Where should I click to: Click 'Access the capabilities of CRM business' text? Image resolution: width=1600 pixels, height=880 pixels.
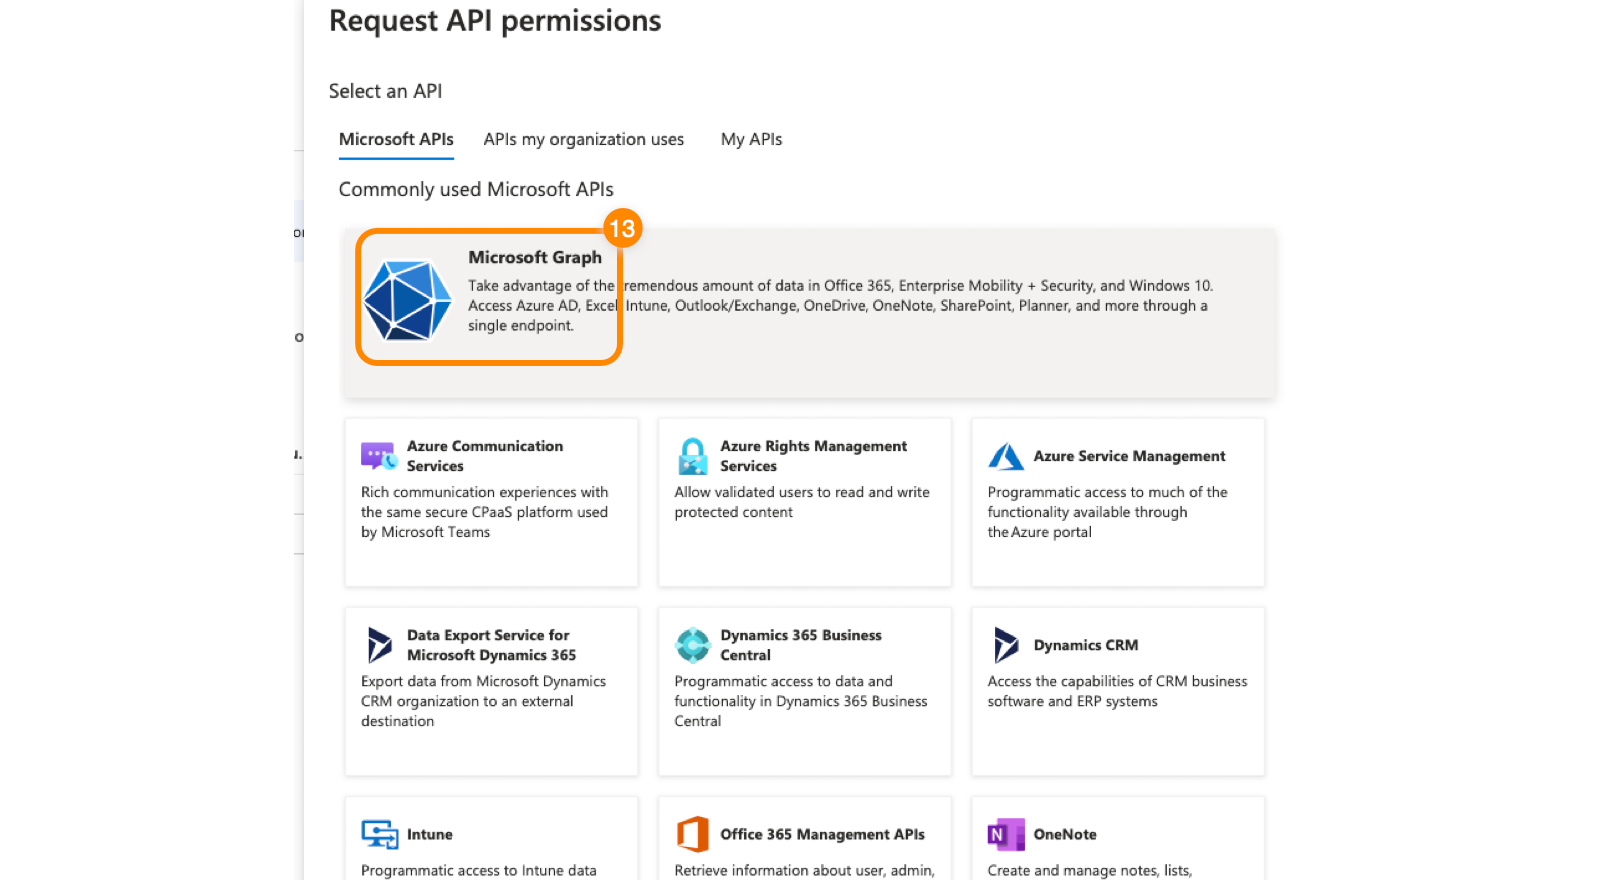(x=1118, y=691)
